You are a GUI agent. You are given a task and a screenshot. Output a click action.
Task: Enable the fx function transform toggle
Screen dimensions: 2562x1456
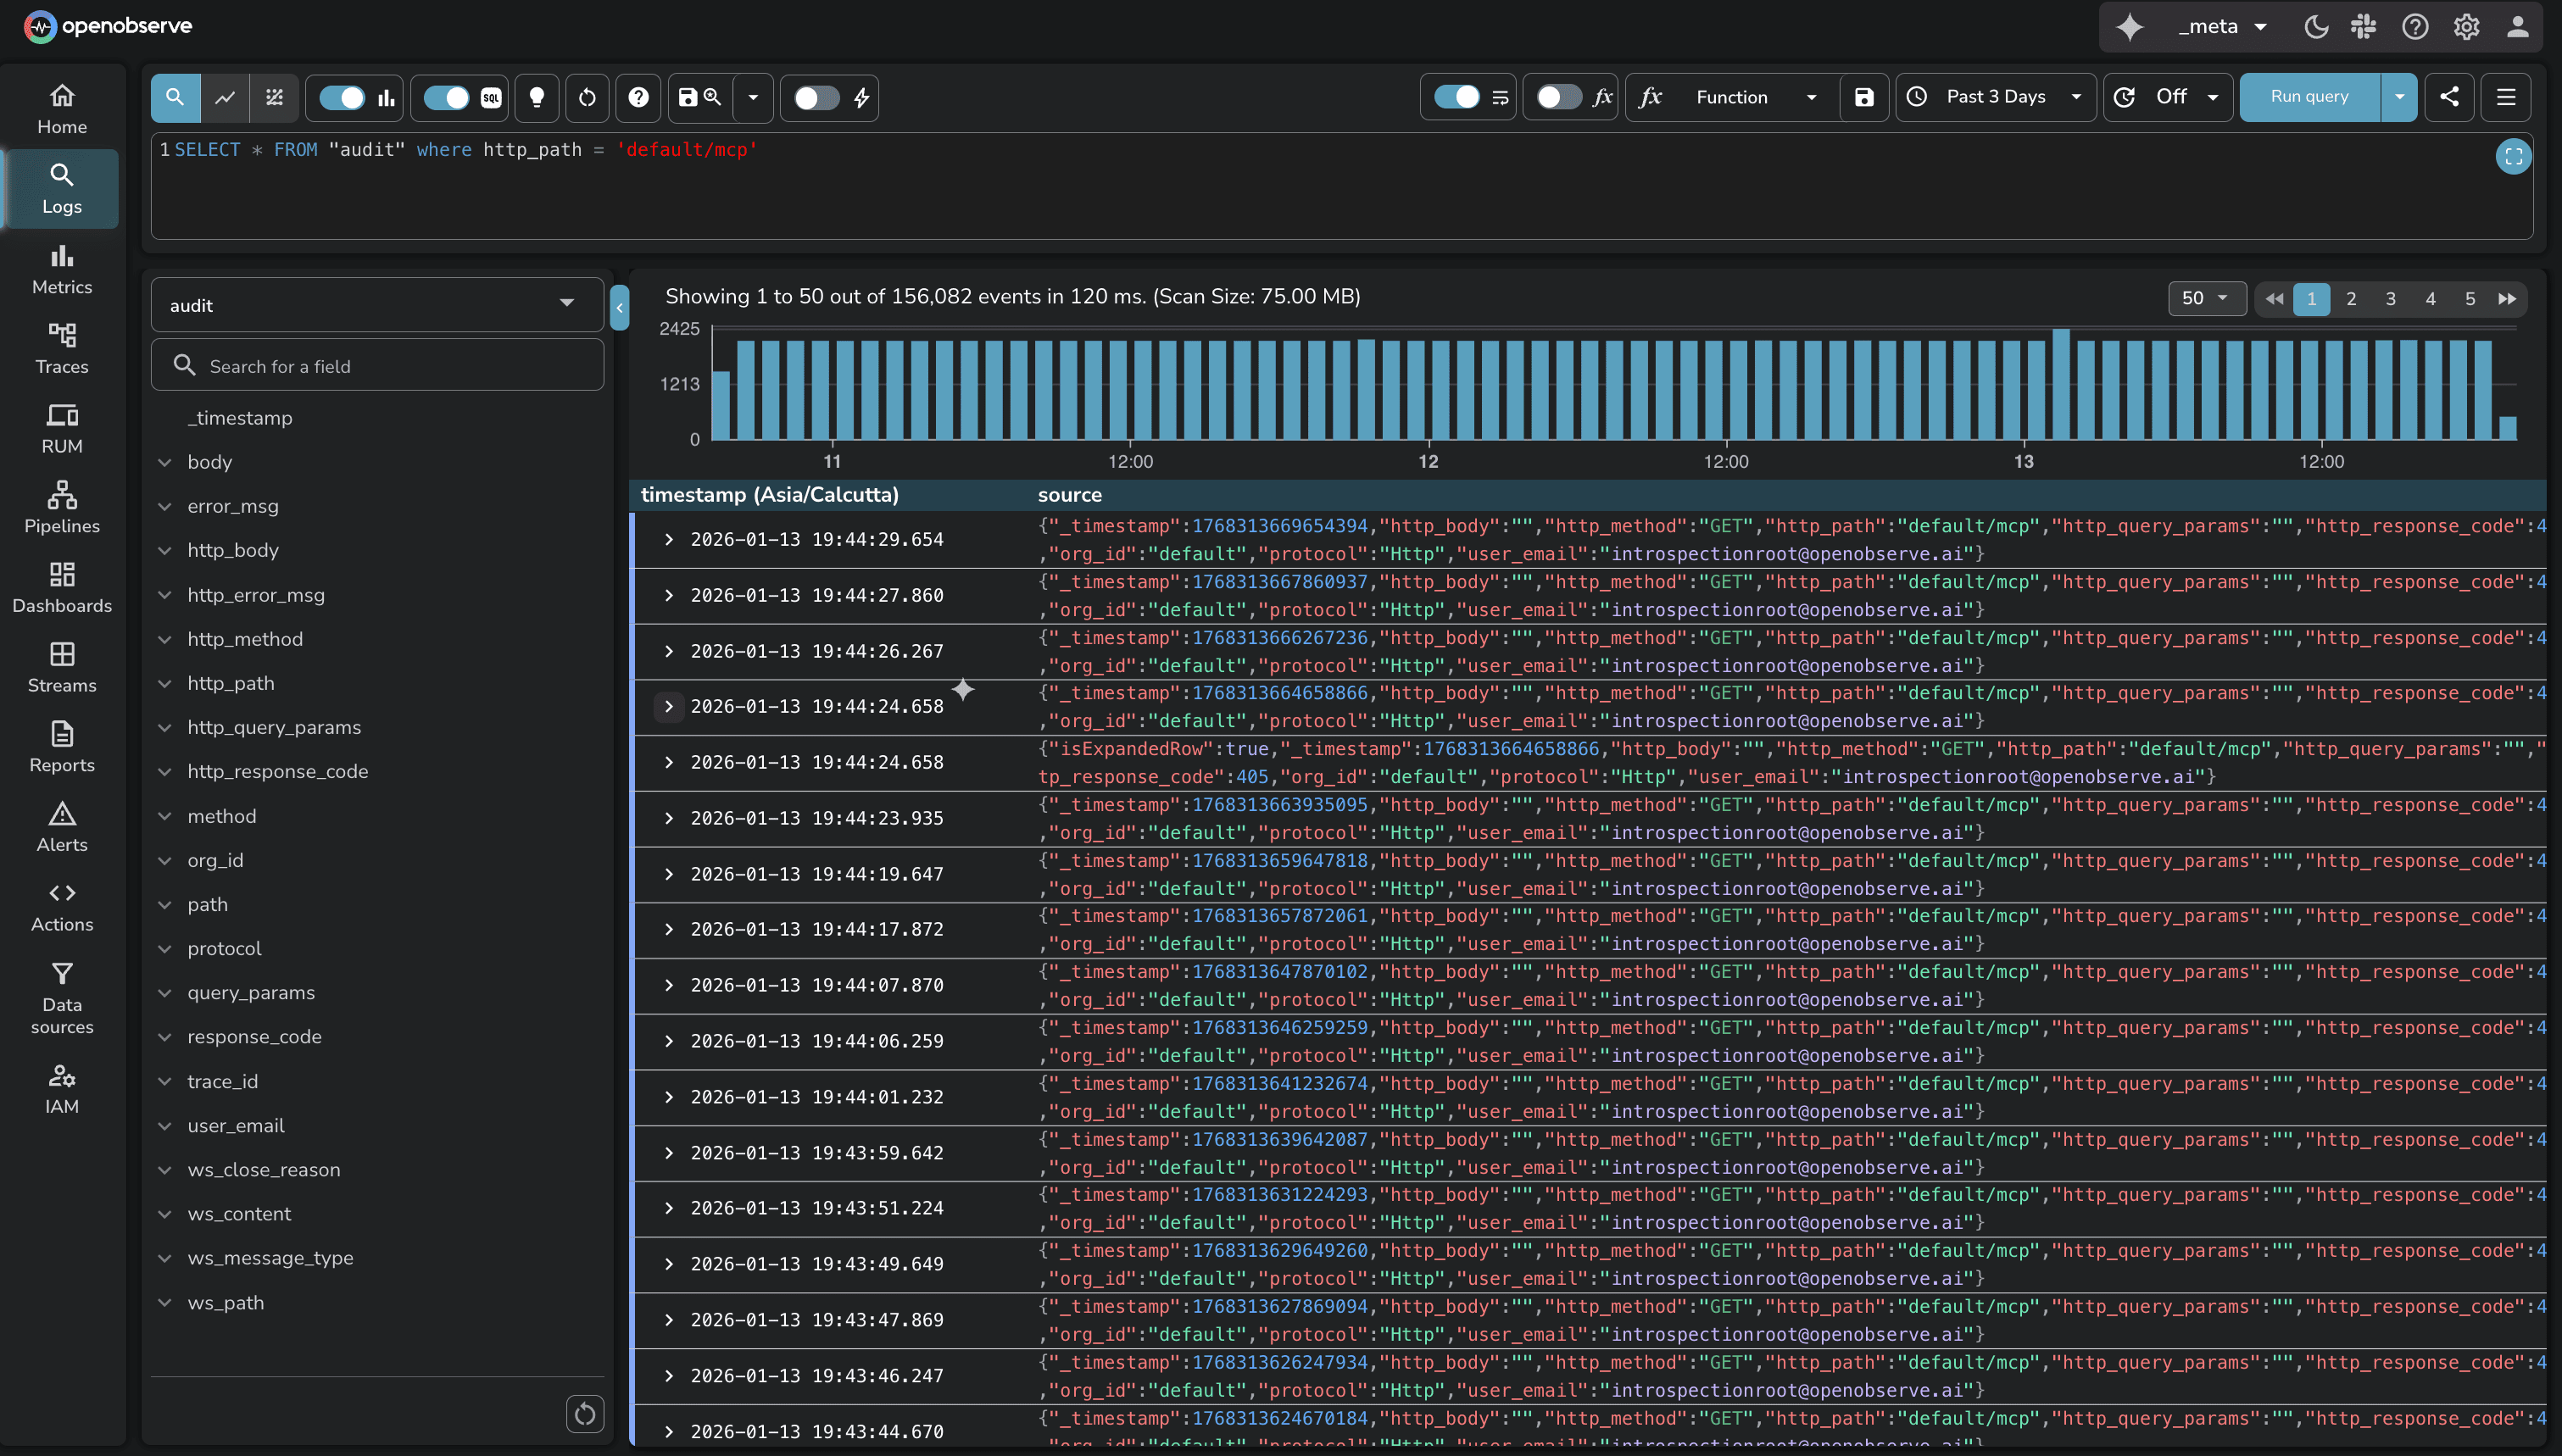(x=1557, y=97)
